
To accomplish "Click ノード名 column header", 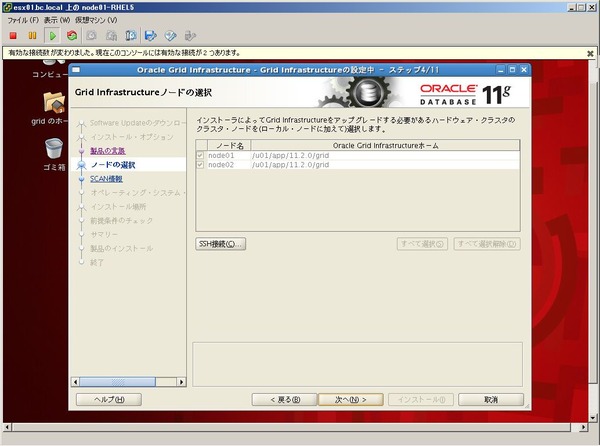I will (229, 145).
